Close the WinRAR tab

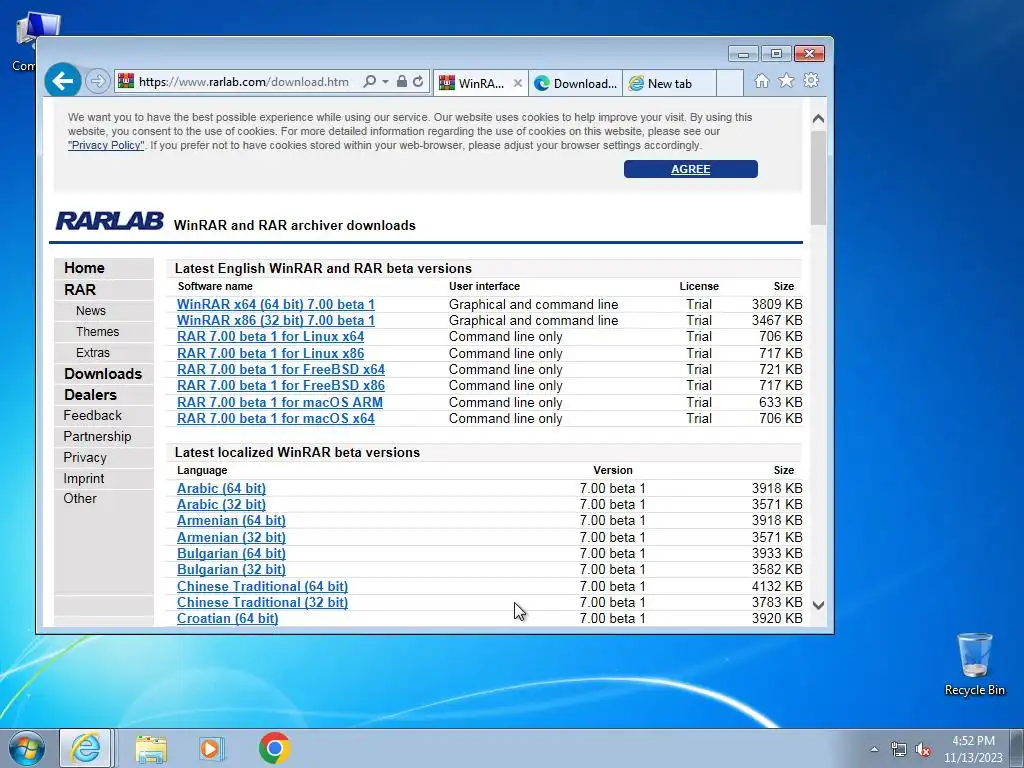[x=517, y=83]
